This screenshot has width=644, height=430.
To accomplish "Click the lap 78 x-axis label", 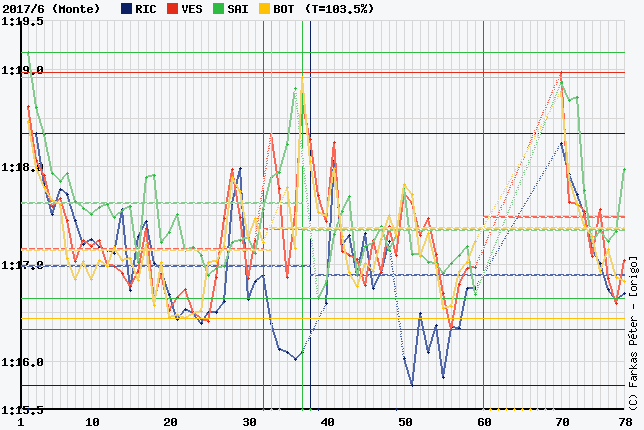I will click(x=625, y=422).
